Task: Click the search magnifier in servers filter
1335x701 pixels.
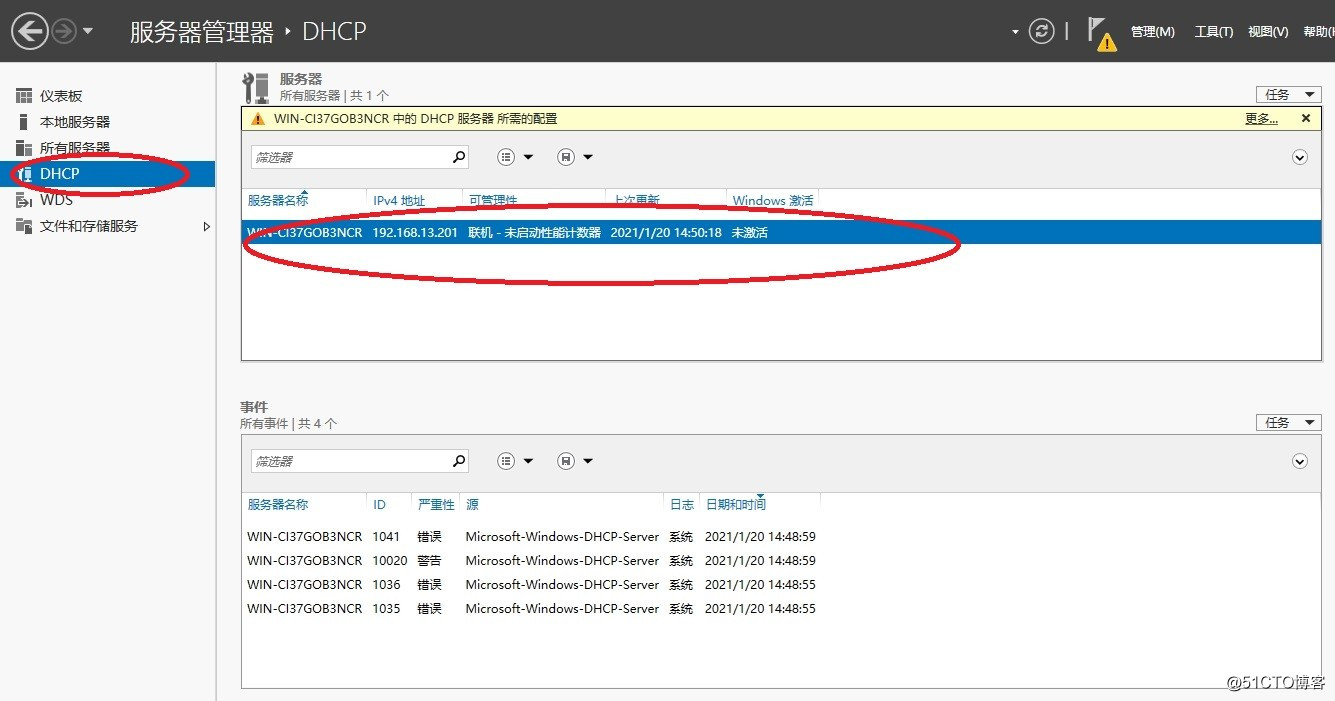Action: pos(458,157)
